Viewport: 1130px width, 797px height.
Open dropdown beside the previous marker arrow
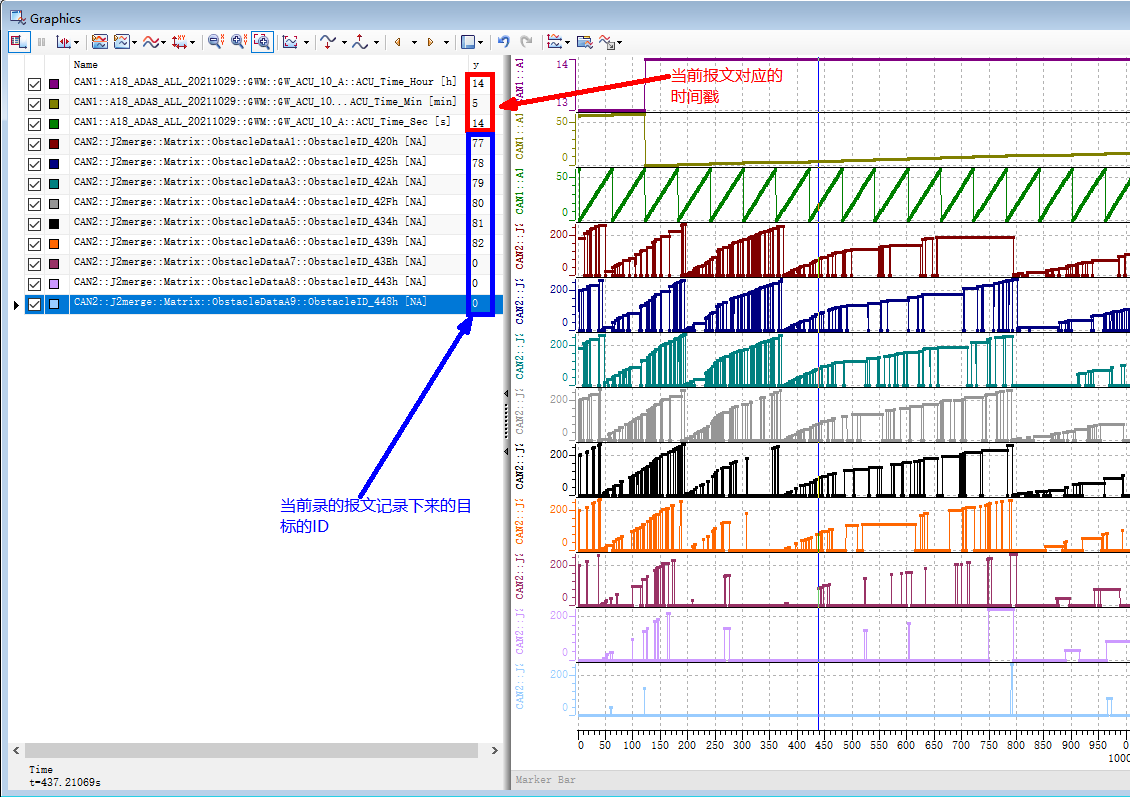pyautogui.click(x=413, y=42)
